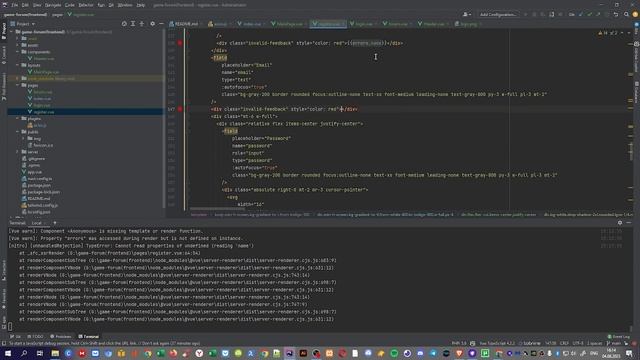Hide the Project panel with minus icon
This screenshot has height=360, width=640.
click(161, 24)
